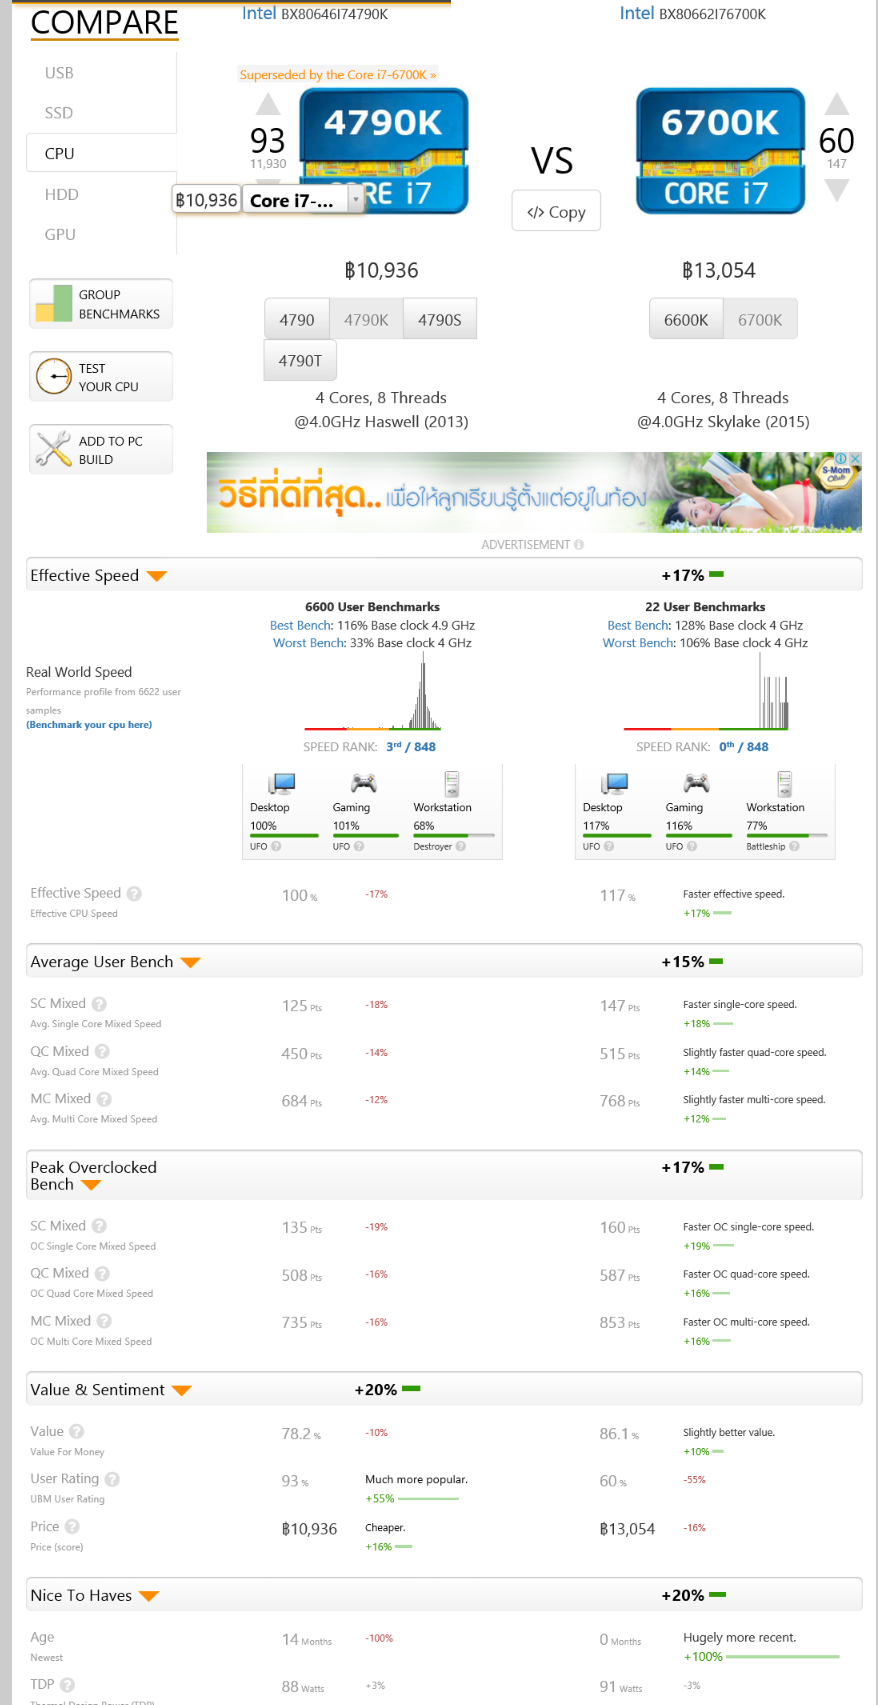
Task: Select the 4790K variant button
Action: pyautogui.click(x=366, y=320)
